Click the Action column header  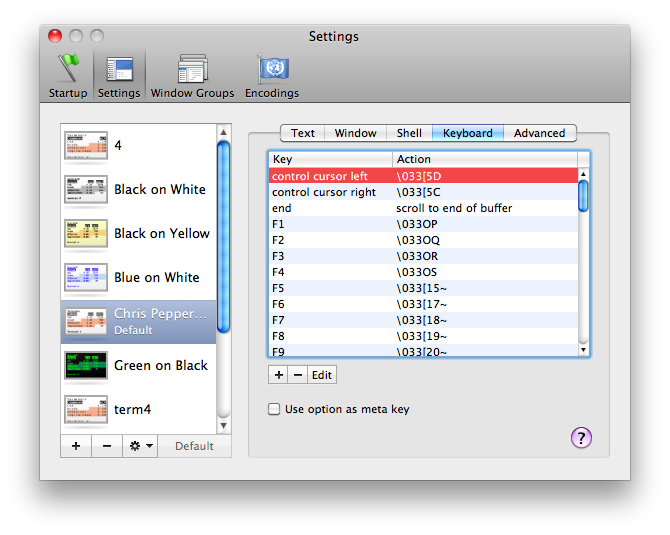pyautogui.click(x=485, y=159)
